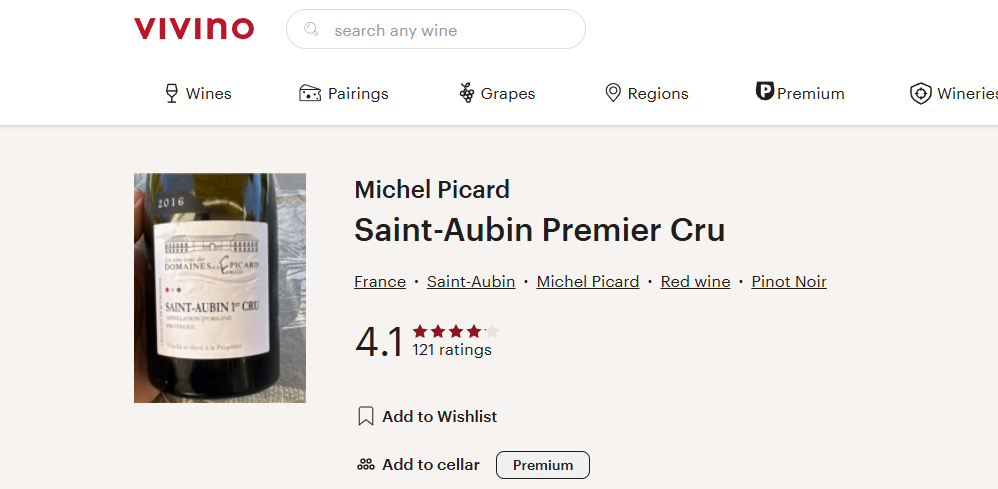
Task: Open the Pinot Noir grape link
Action: click(x=789, y=282)
